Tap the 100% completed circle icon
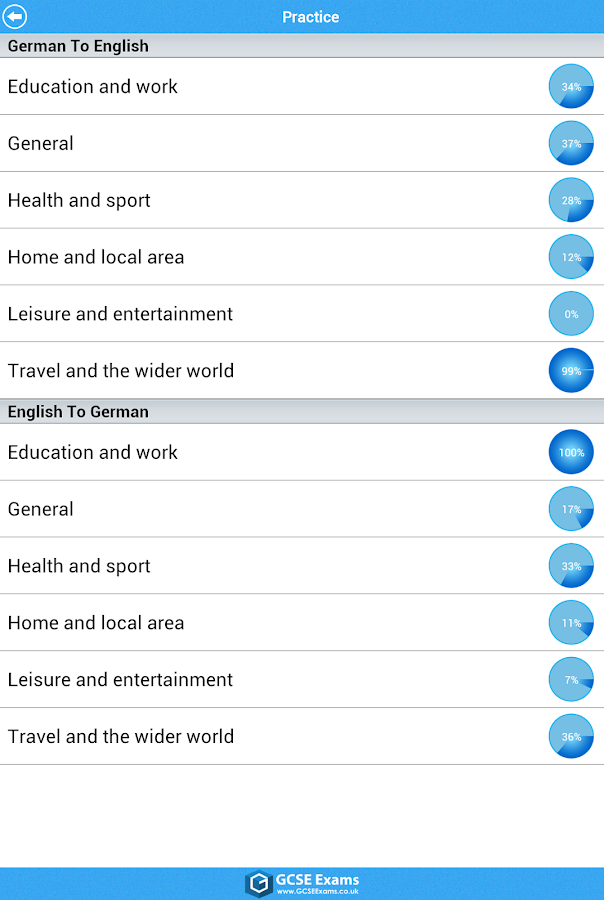 pyautogui.click(x=571, y=452)
